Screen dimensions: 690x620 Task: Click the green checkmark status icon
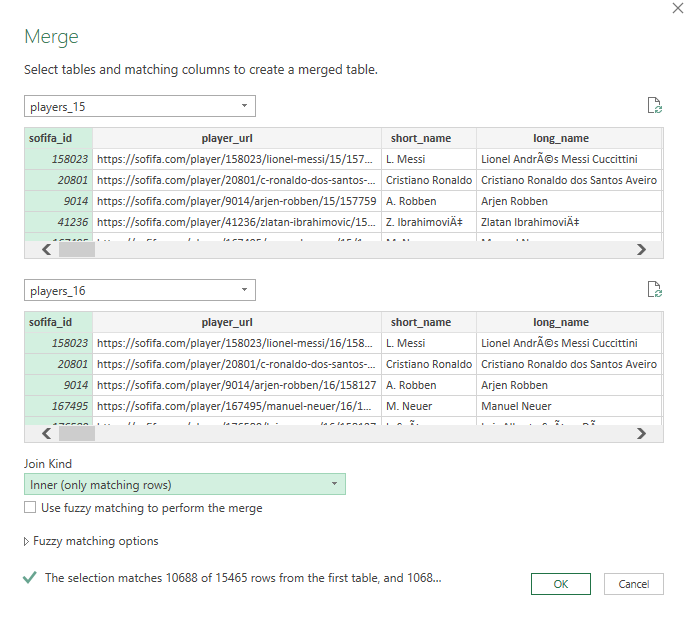(x=29, y=577)
